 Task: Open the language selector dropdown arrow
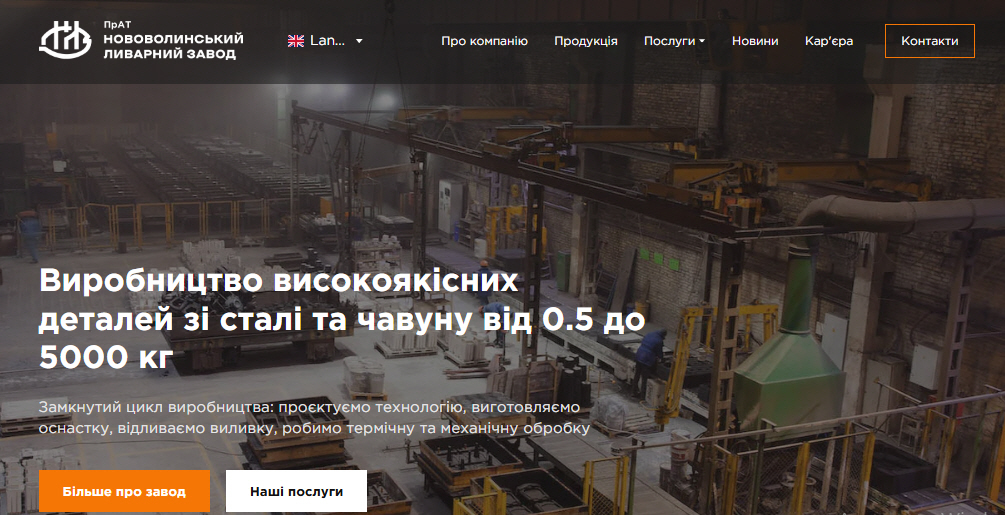pyautogui.click(x=359, y=41)
